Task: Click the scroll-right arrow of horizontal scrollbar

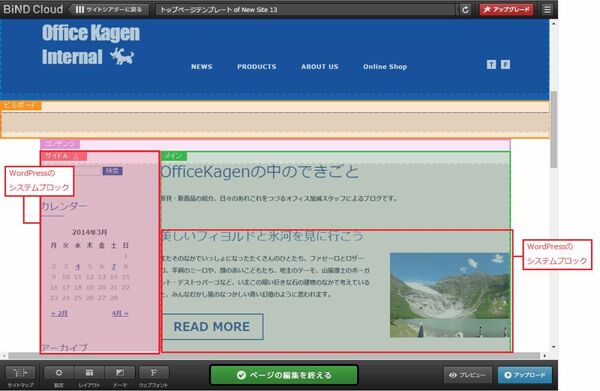Action: 545,356
